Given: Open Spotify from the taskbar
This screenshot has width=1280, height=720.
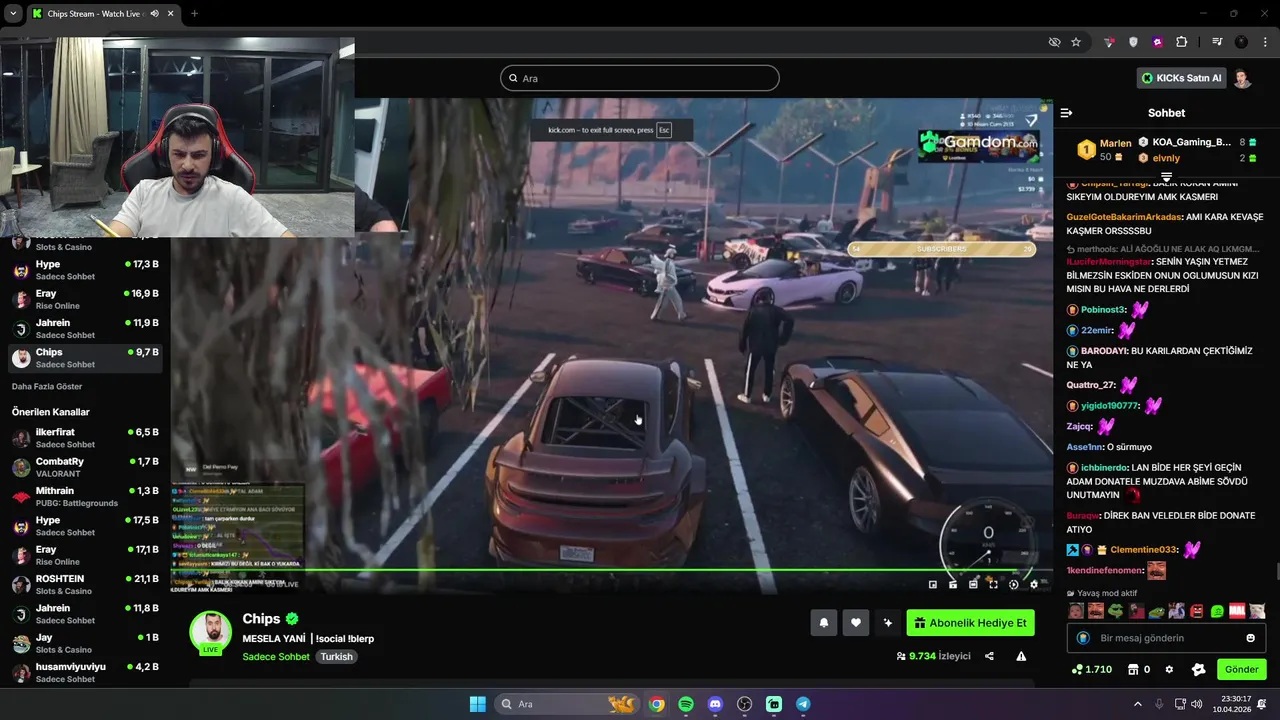Looking at the screenshot, I should point(686,704).
